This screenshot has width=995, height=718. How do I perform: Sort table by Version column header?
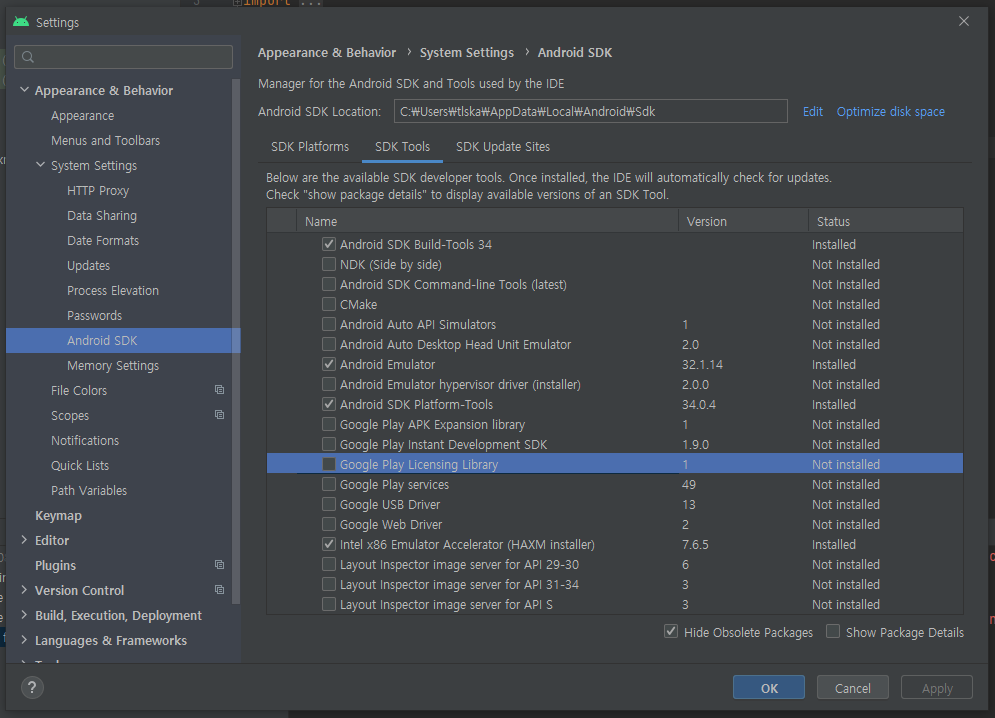[x=743, y=221]
